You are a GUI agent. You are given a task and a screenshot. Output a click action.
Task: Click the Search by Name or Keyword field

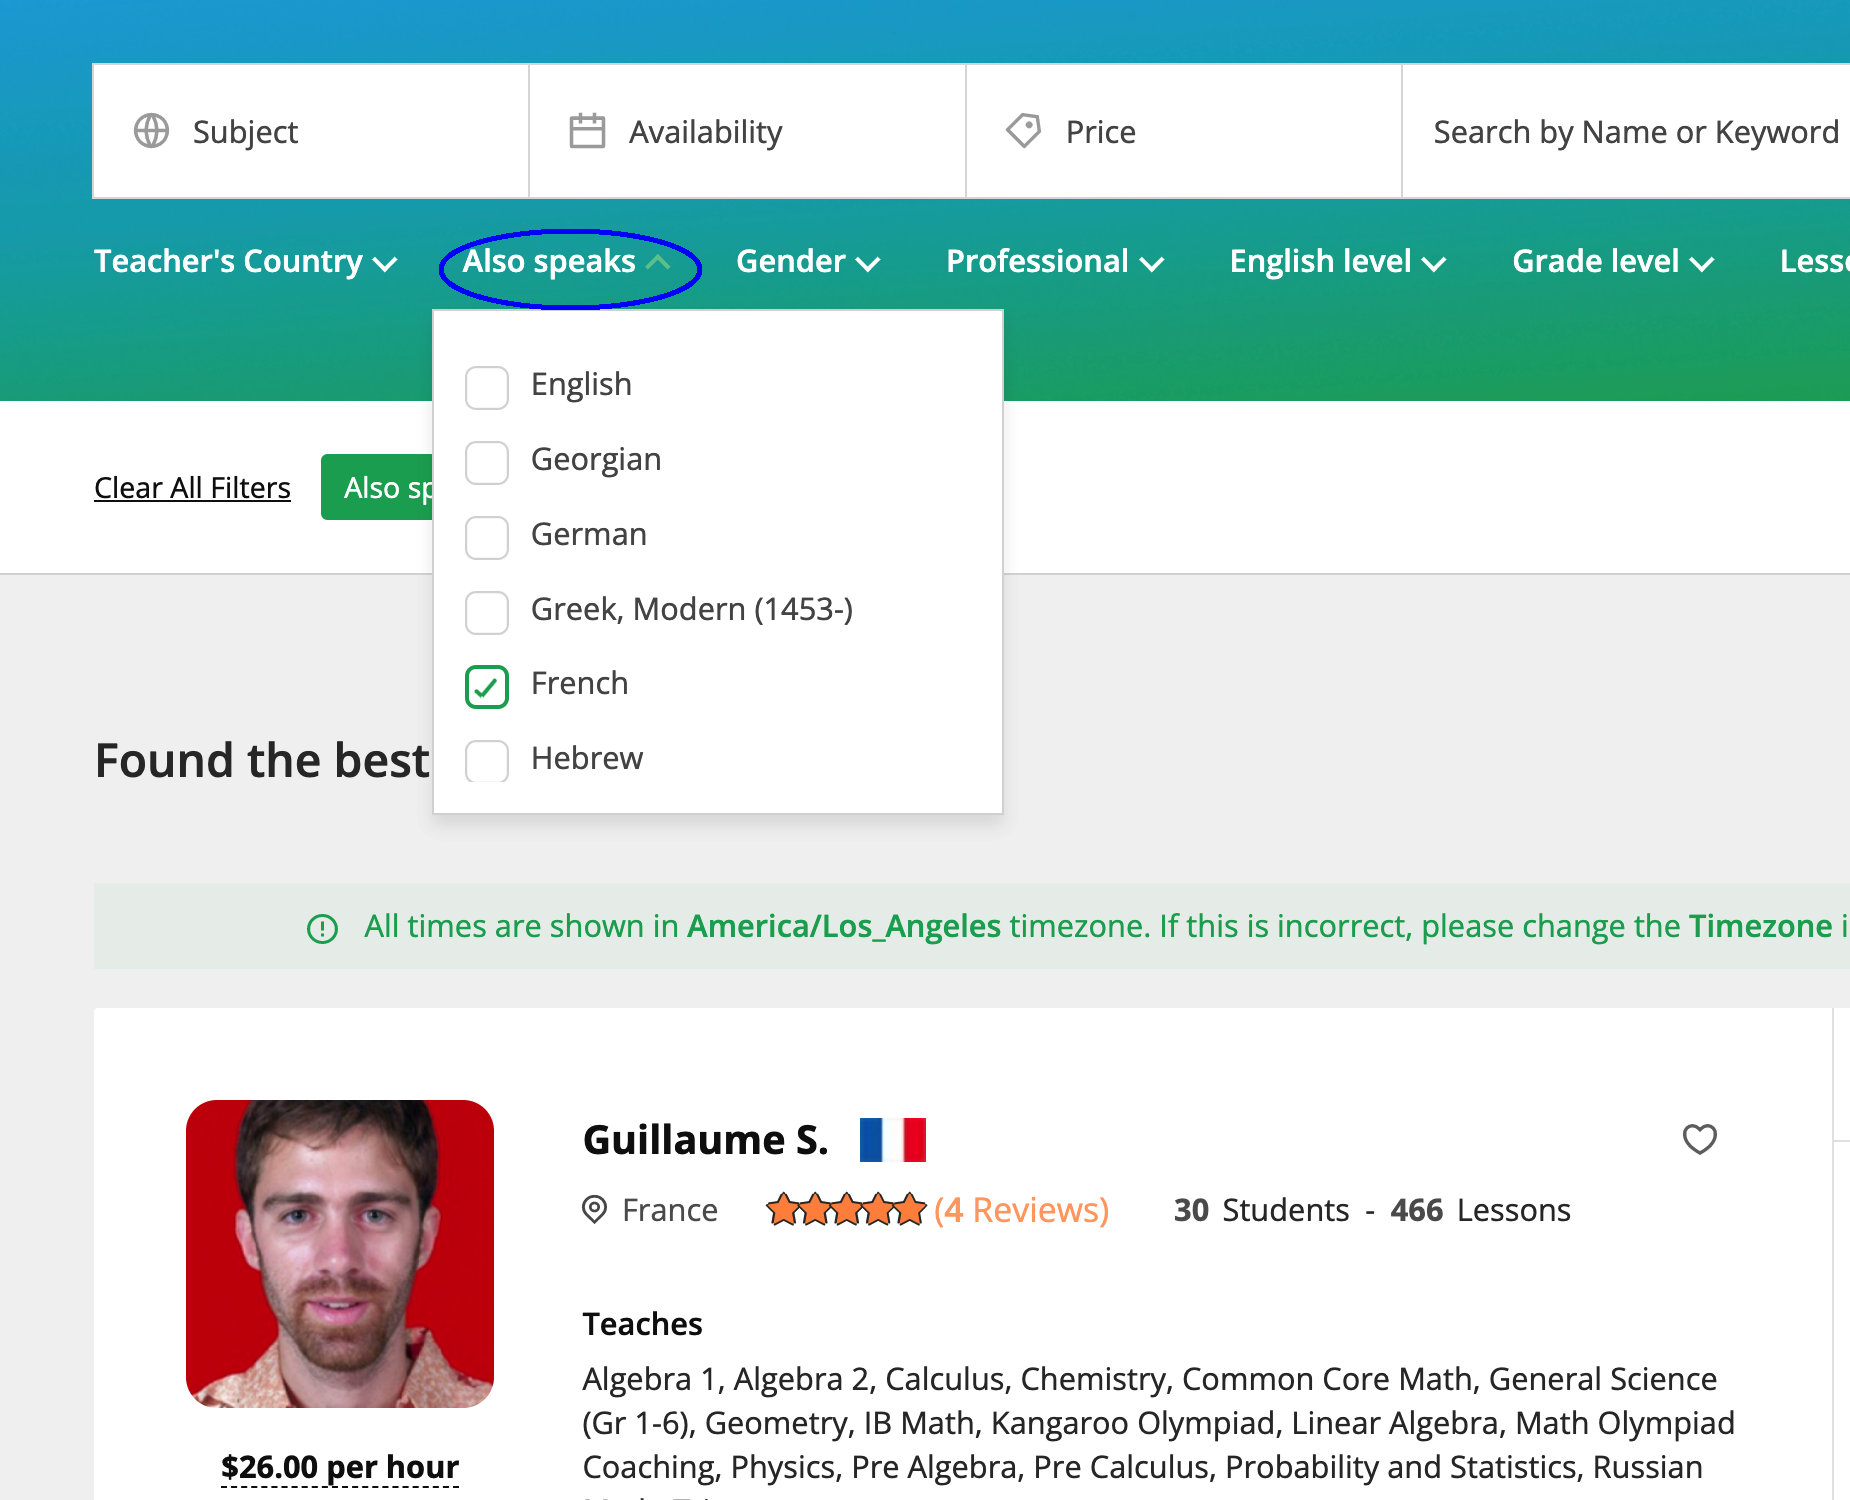[x=1635, y=132]
